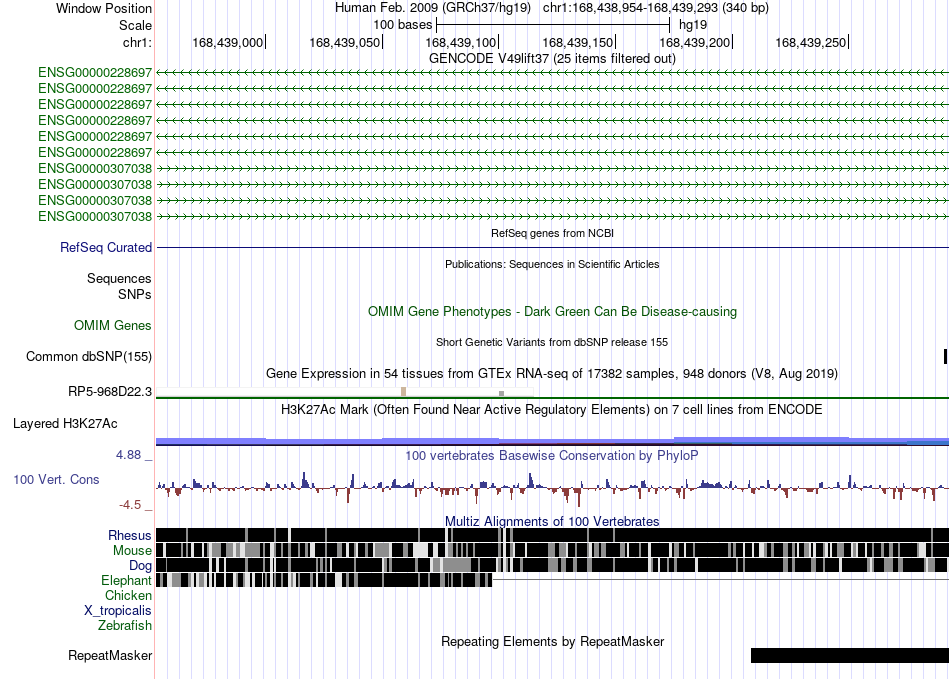Screen dimensions: 950x679
Task: Click the chr1:168,438,954-168,439,293 (340 bp) position text
Action: pos(656,8)
